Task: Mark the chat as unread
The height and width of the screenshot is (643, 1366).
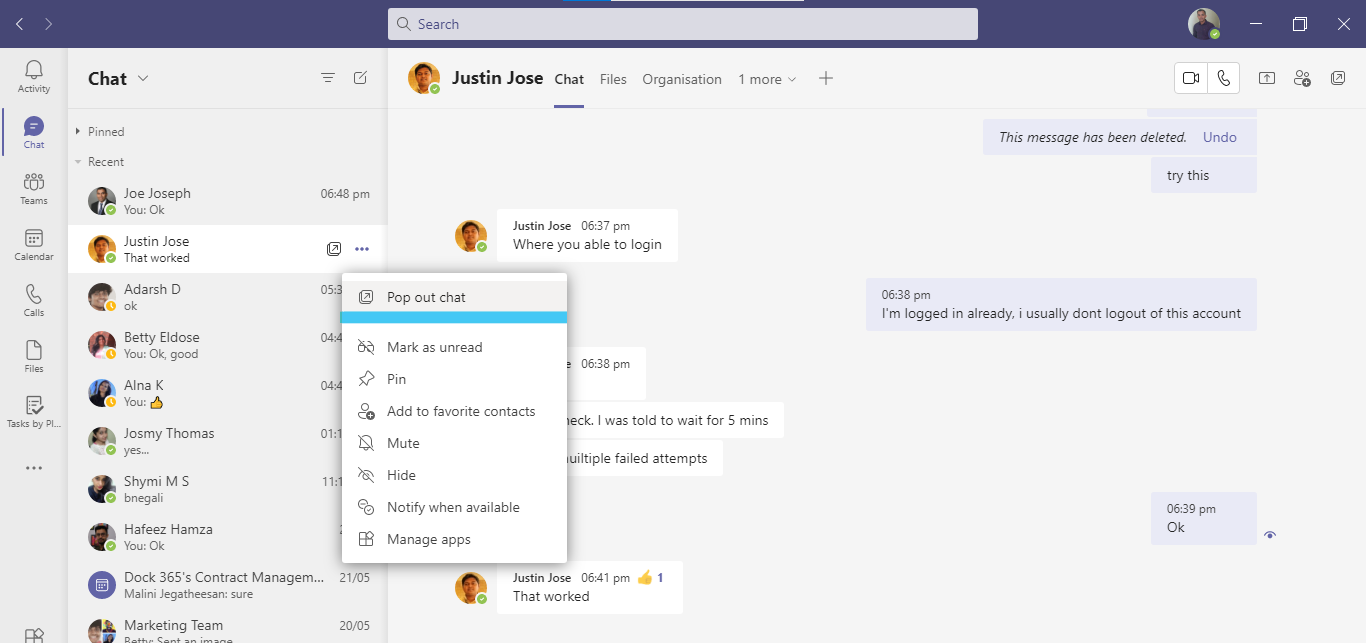Action: point(434,347)
